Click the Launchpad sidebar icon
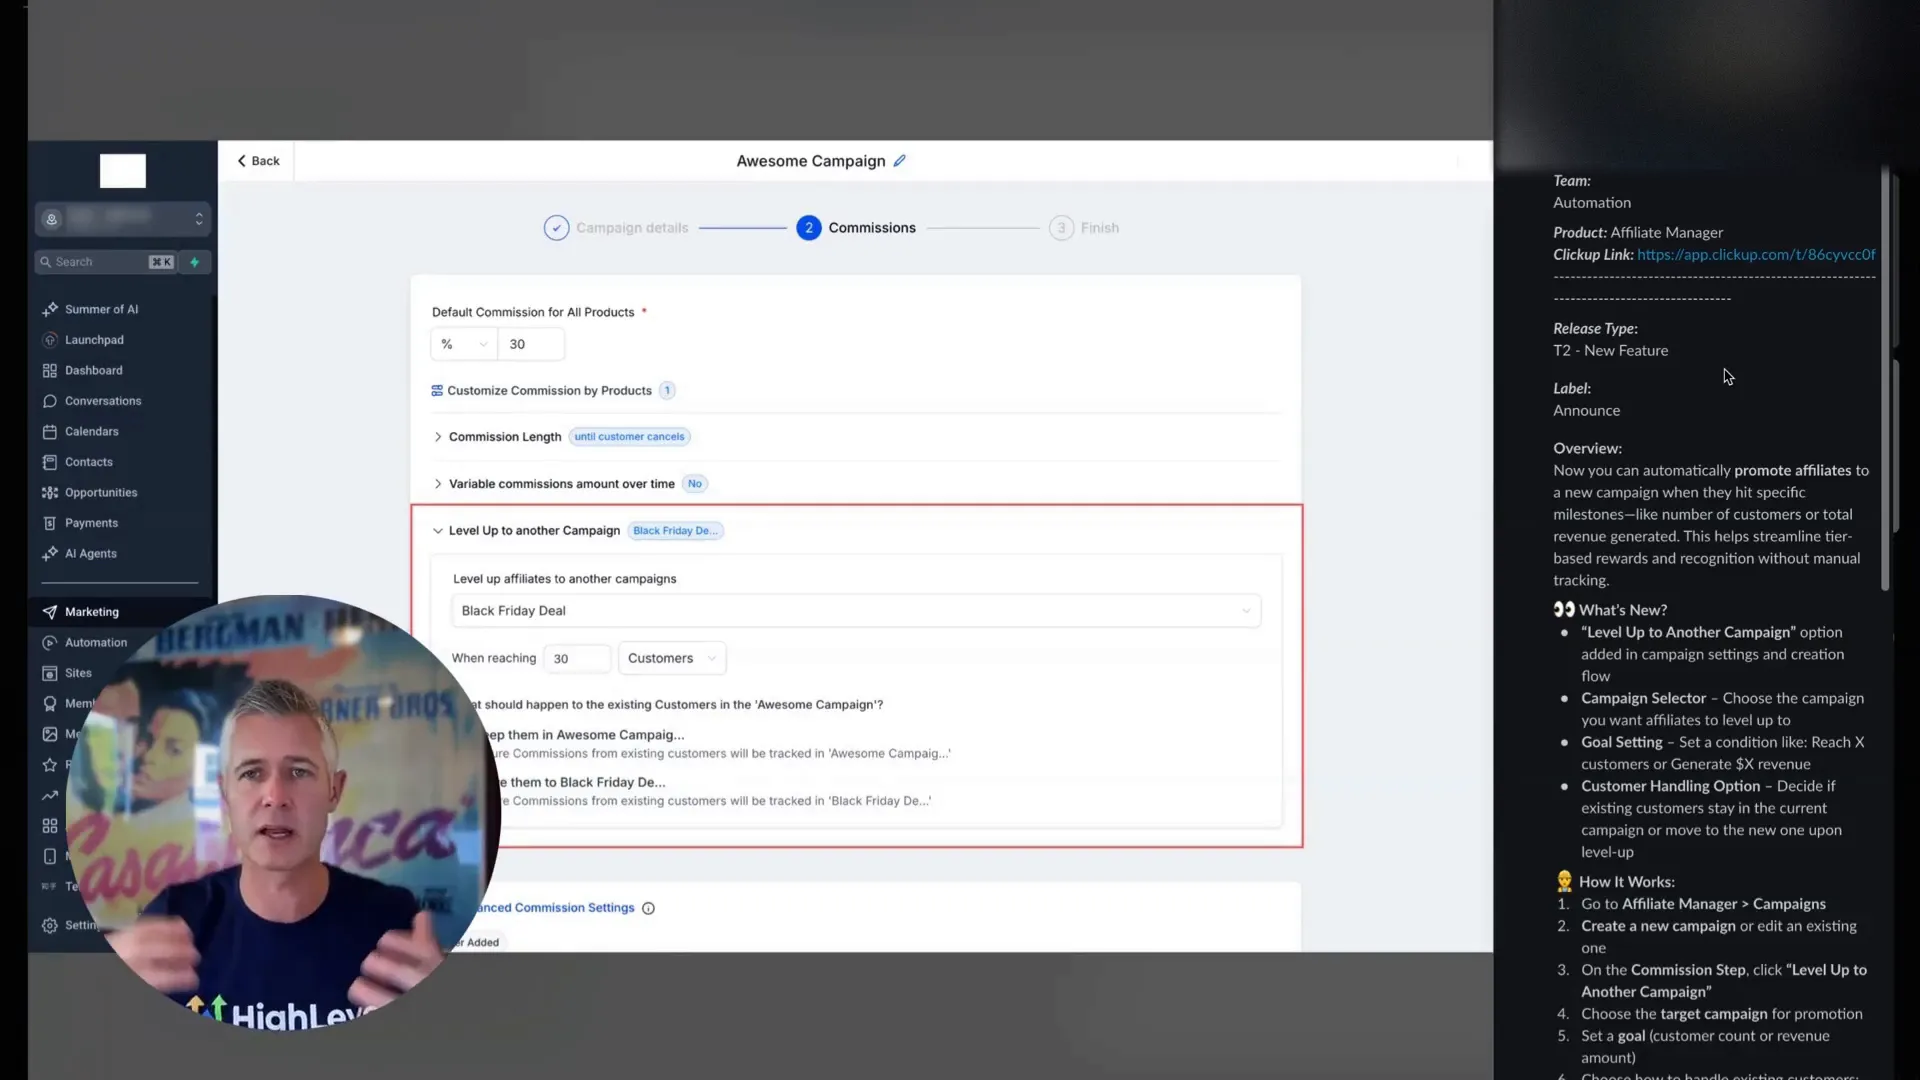 [x=50, y=340]
